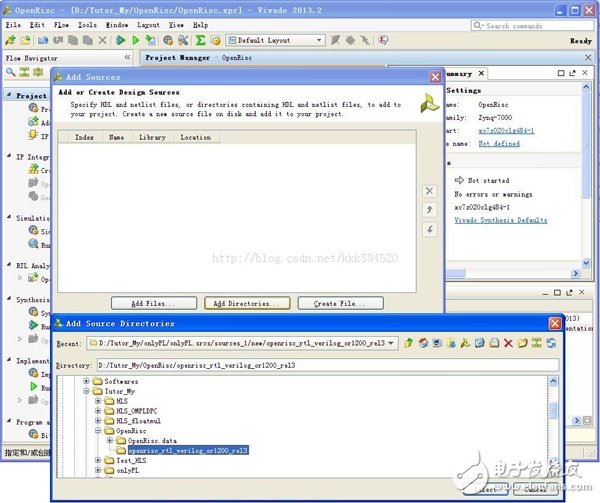The image size is (600, 503).
Task: Click the move-up arrow beside the sources table
Action: (430, 210)
